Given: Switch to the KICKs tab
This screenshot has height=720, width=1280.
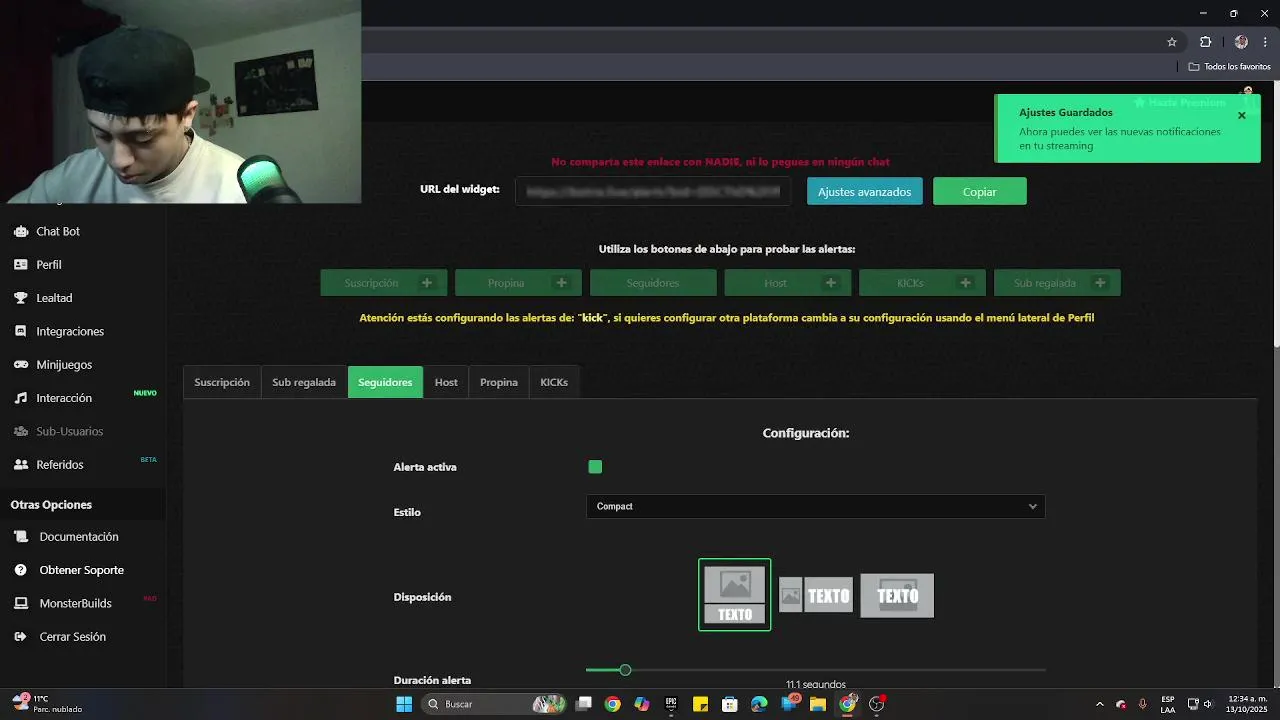Looking at the screenshot, I should point(554,382).
